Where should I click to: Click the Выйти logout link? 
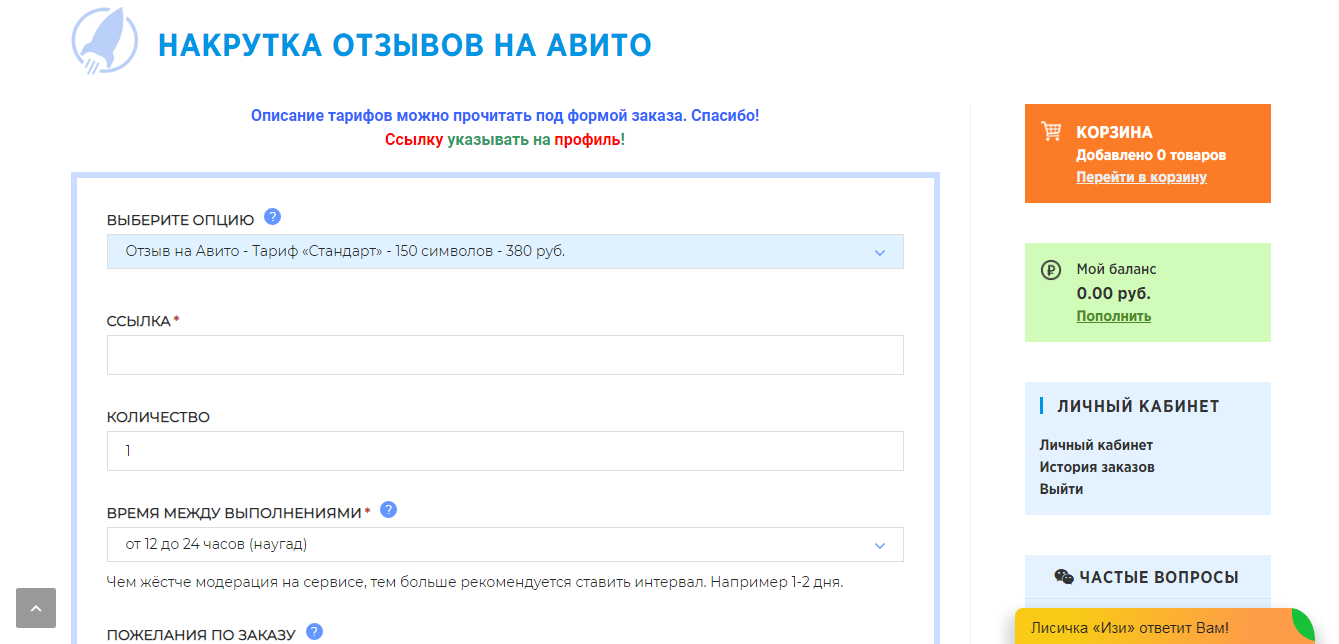(x=1061, y=489)
